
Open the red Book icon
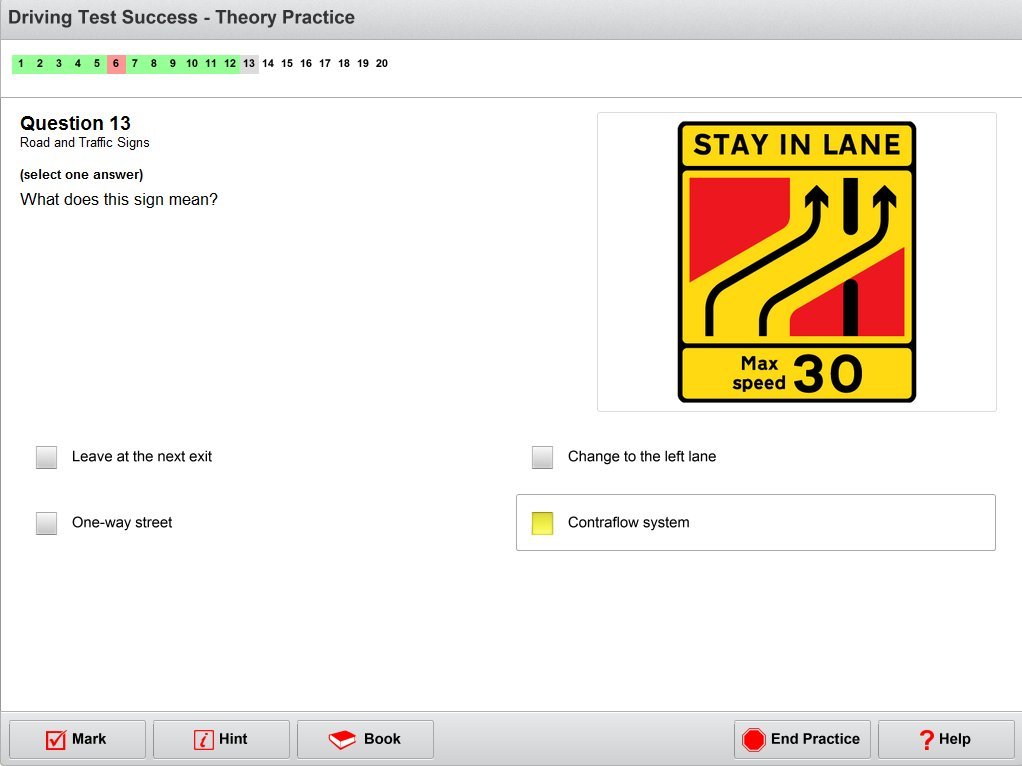click(x=343, y=740)
